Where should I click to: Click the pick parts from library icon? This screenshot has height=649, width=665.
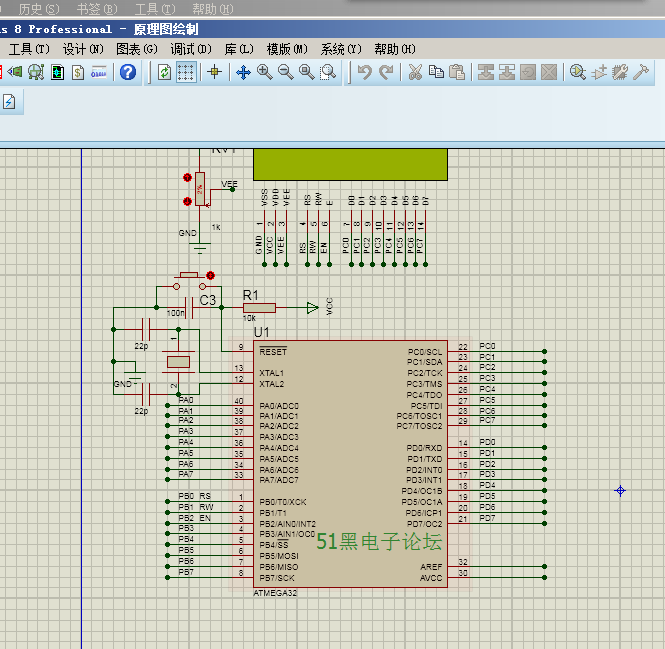coord(578,72)
